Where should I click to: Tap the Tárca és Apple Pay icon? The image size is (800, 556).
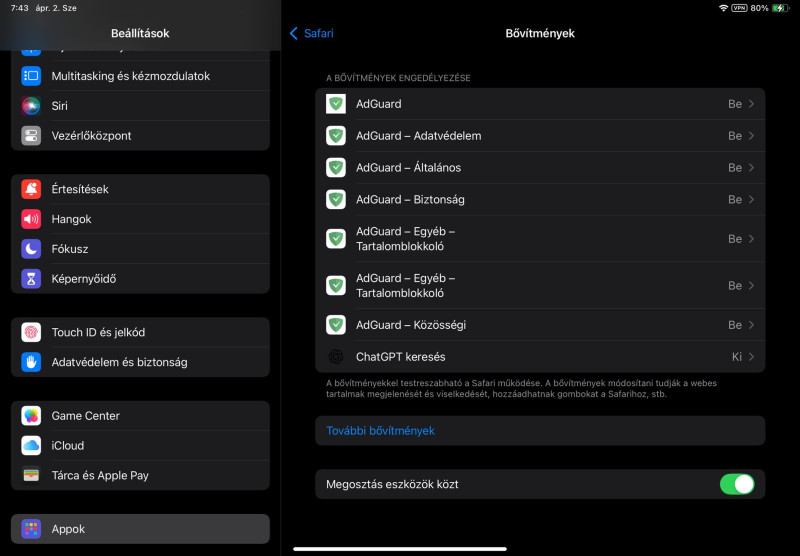31,475
